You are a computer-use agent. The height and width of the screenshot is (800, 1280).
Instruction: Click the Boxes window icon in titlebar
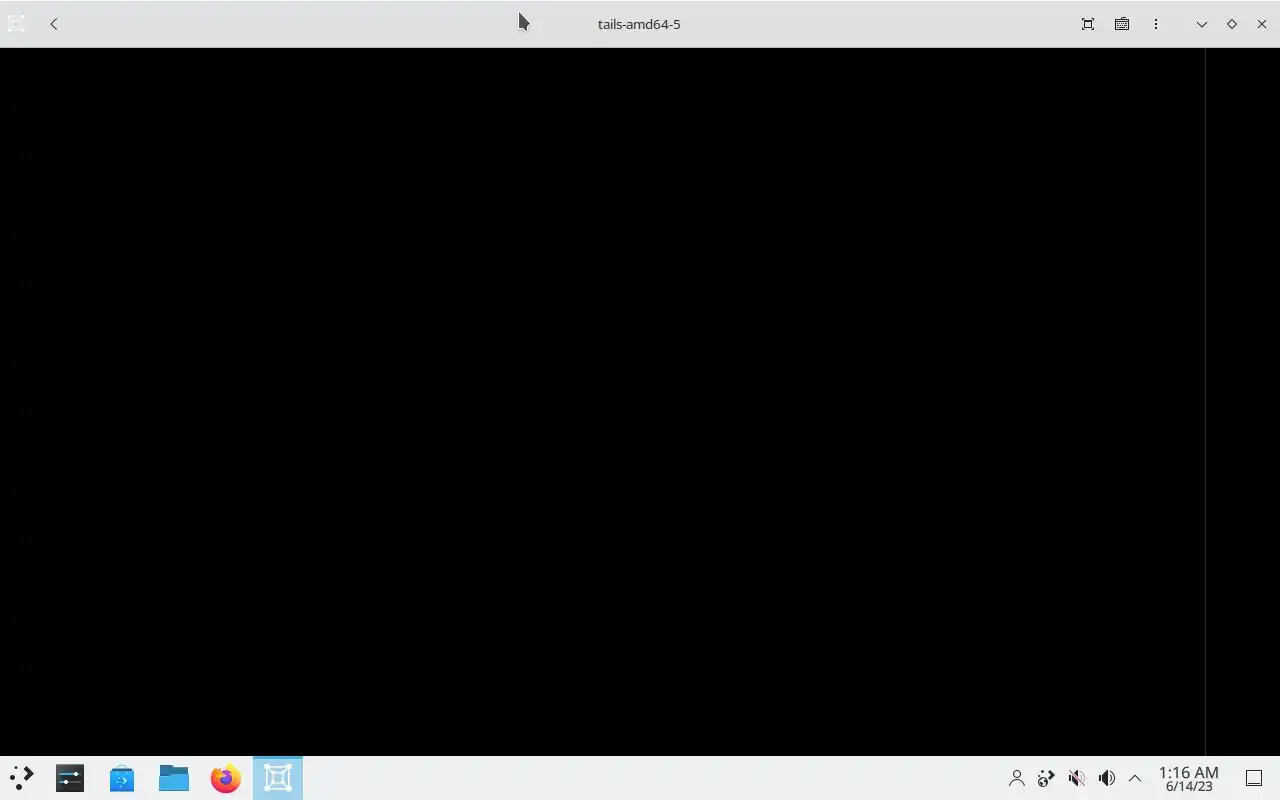tap(16, 24)
